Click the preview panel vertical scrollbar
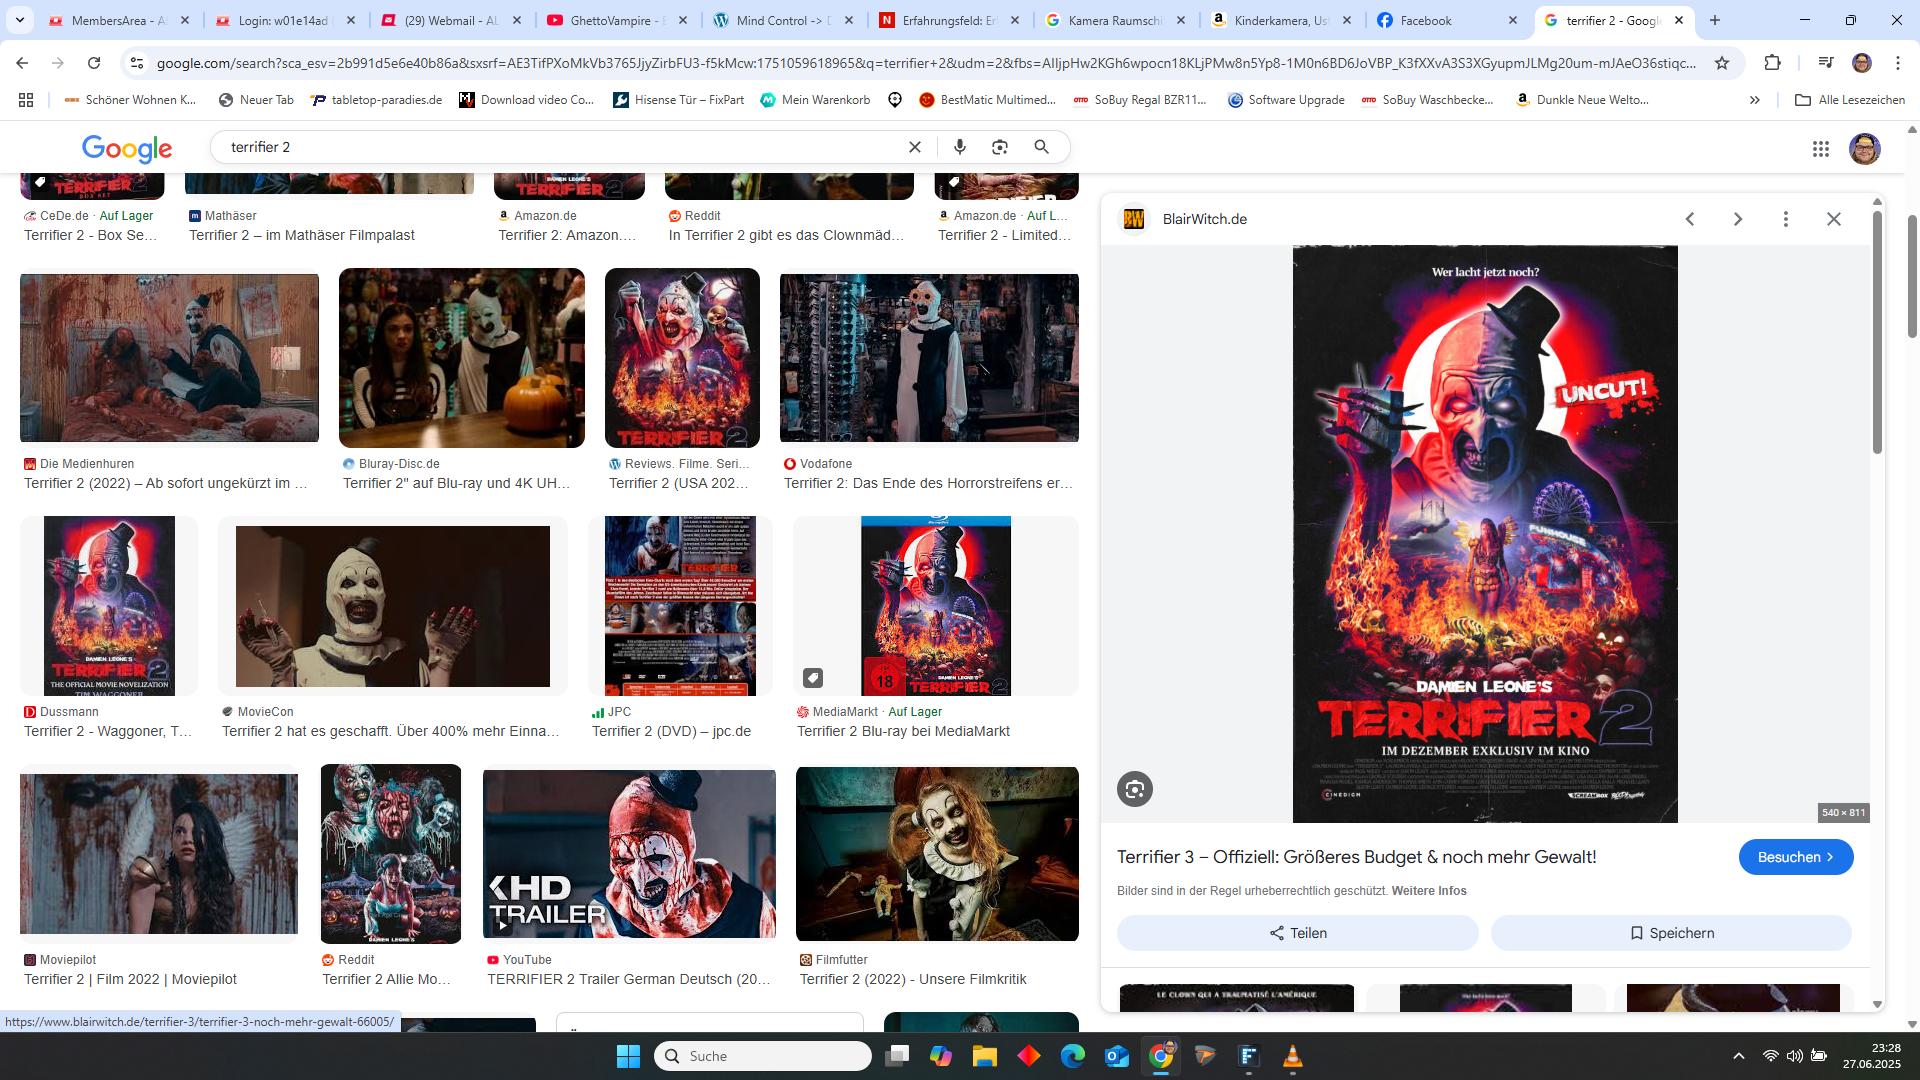The width and height of the screenshot is (1920, 1080). point(1877,330)
